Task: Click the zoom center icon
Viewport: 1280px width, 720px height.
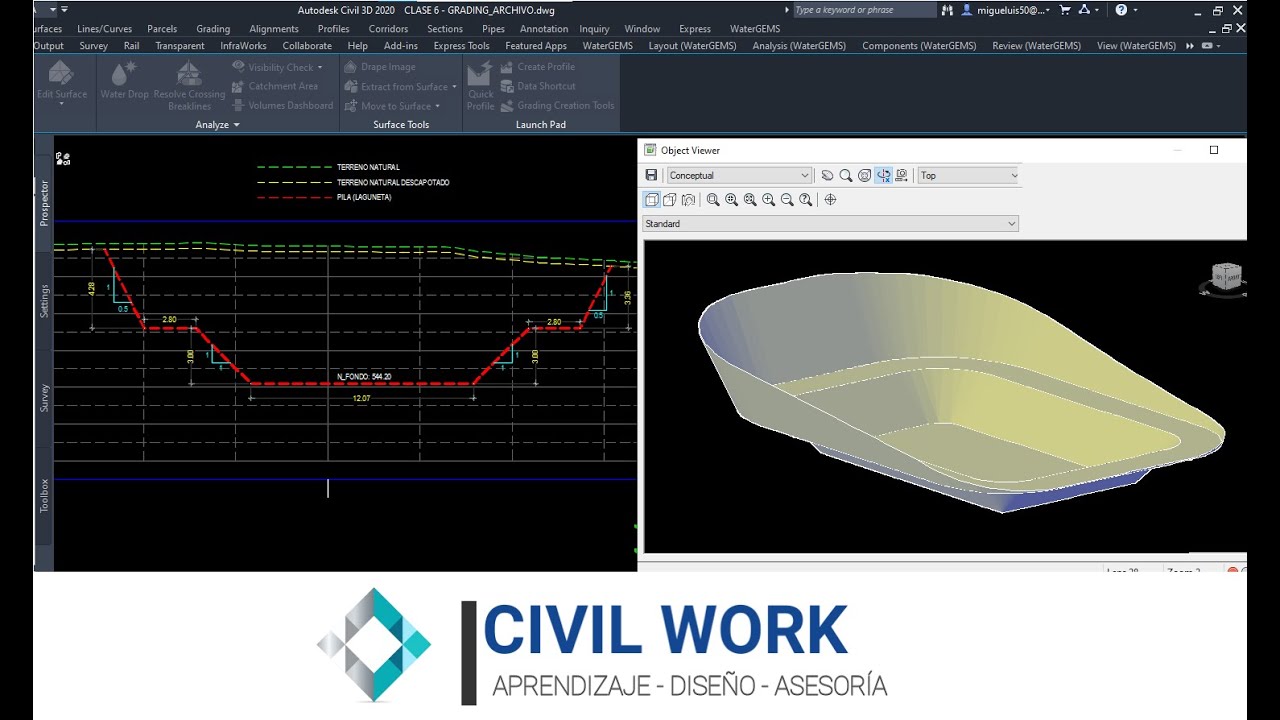Action: 731,200
